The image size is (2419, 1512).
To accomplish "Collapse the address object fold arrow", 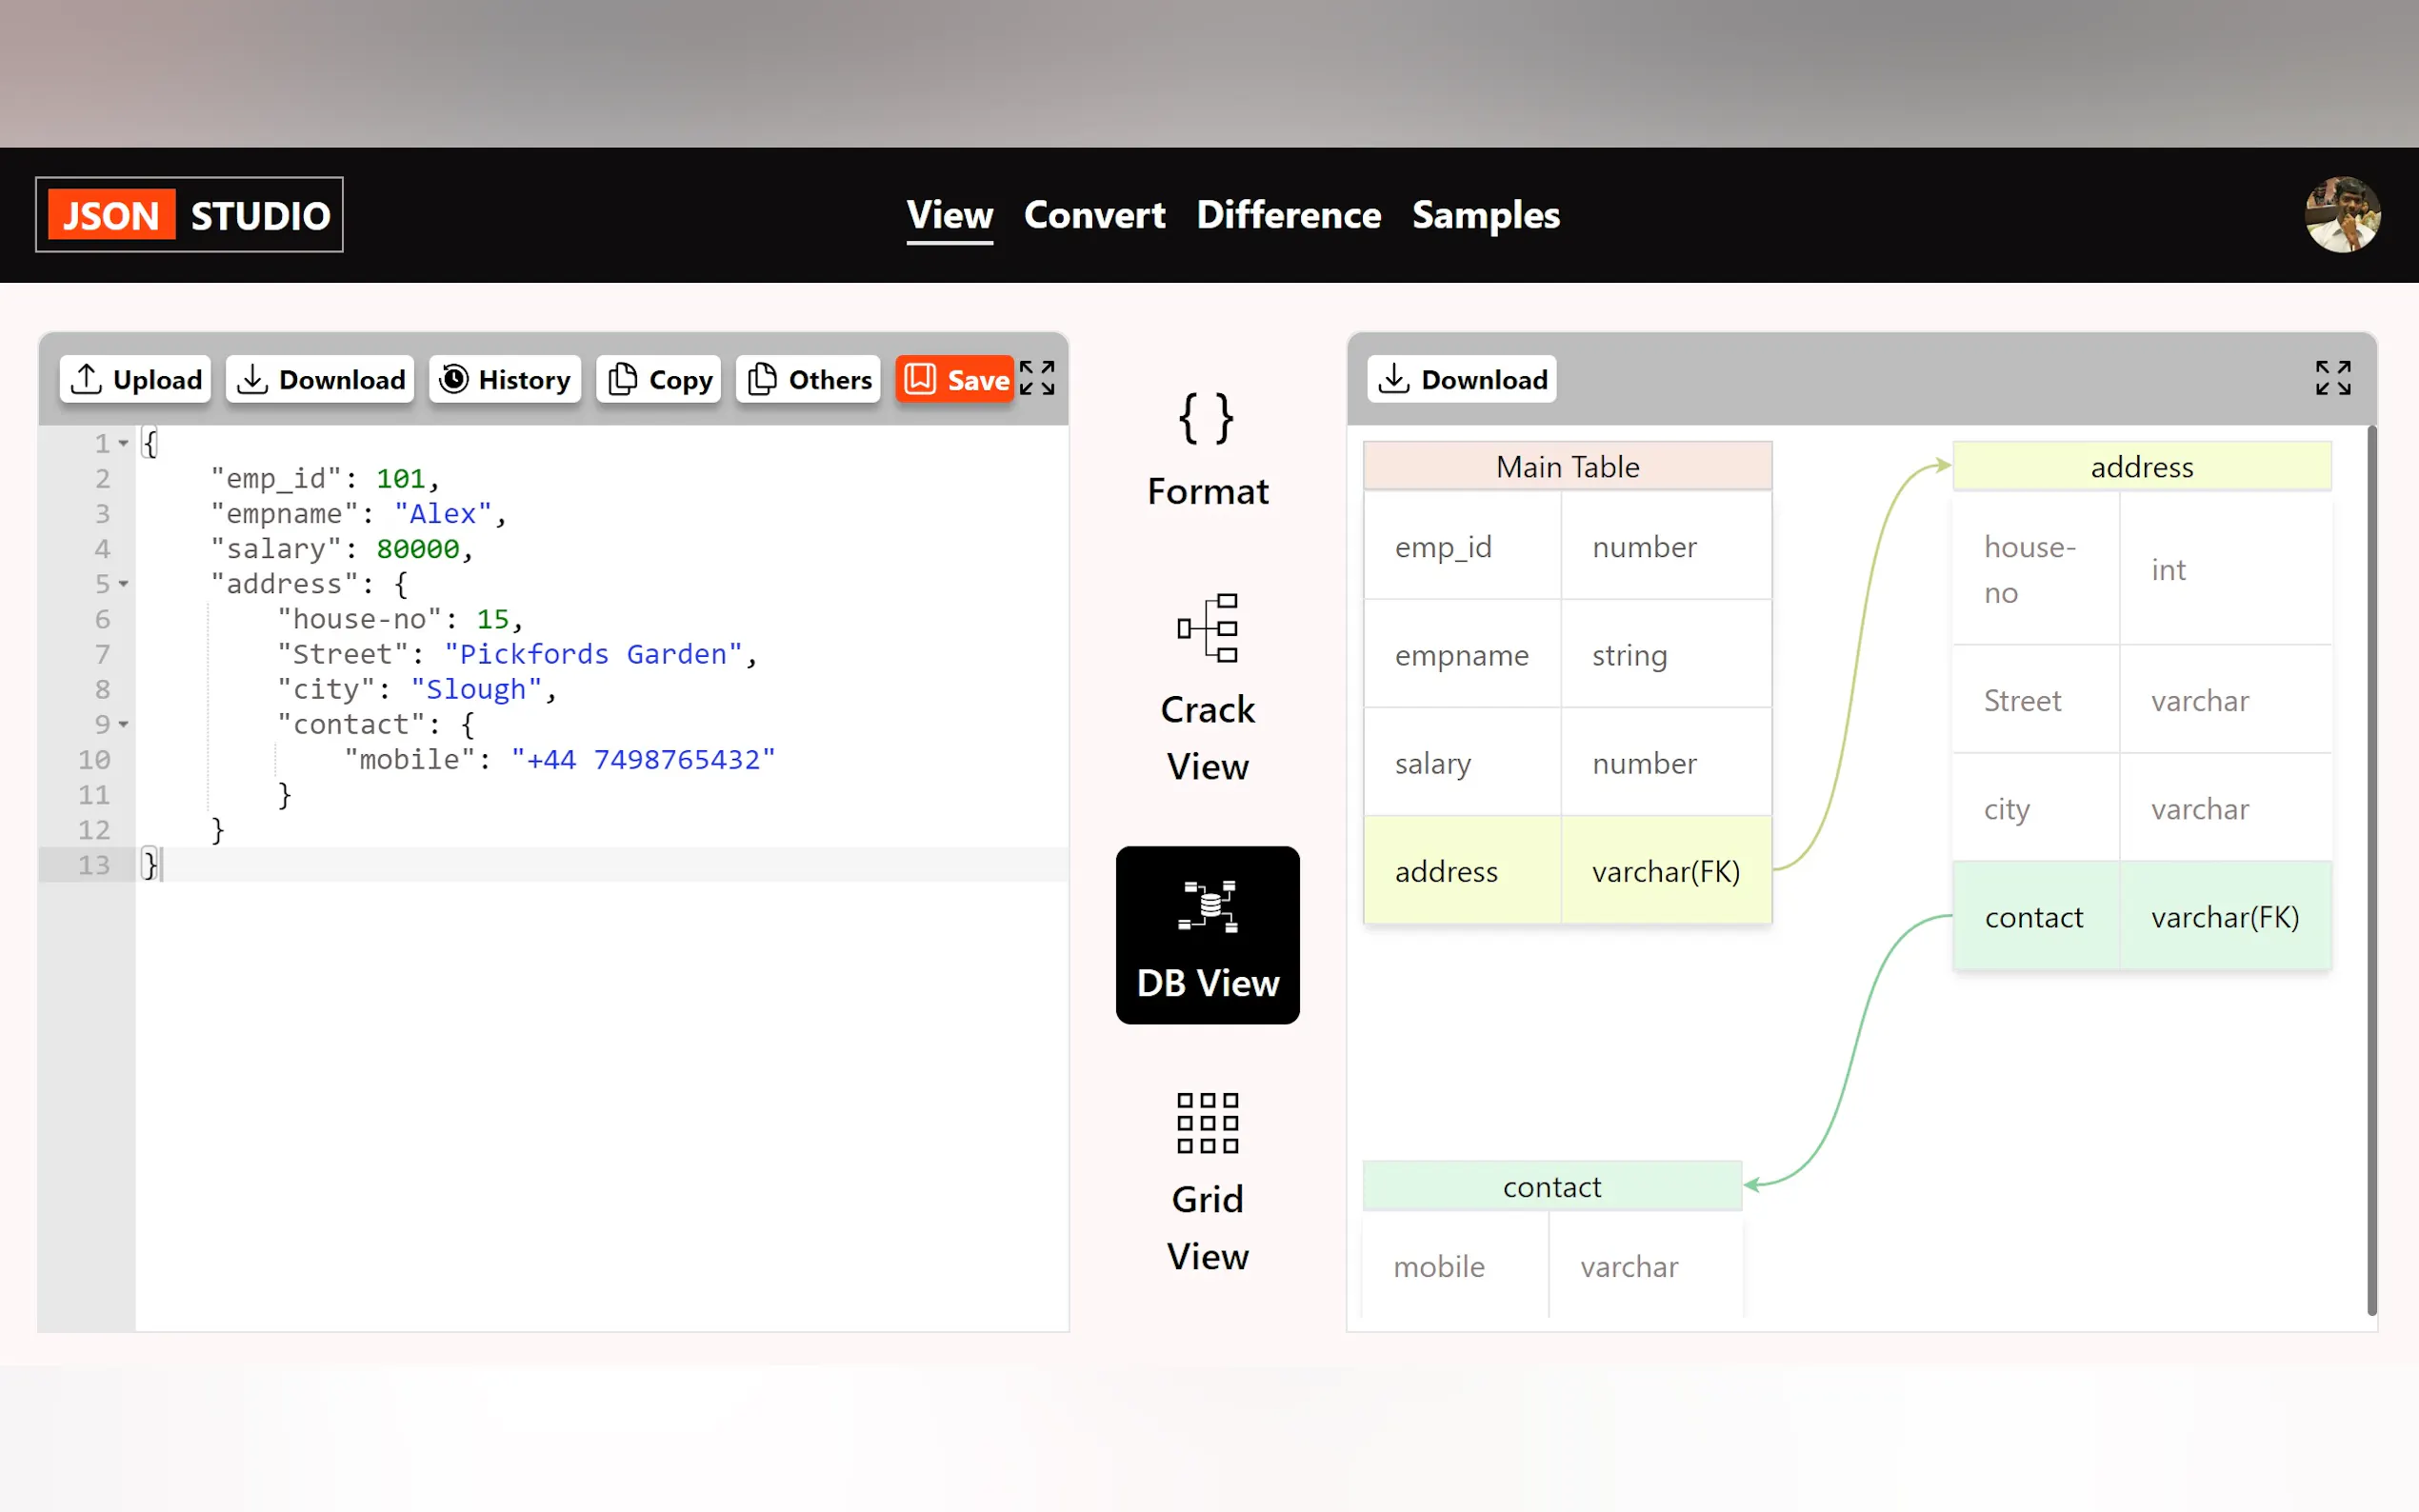I will click(x=123, y=584).
